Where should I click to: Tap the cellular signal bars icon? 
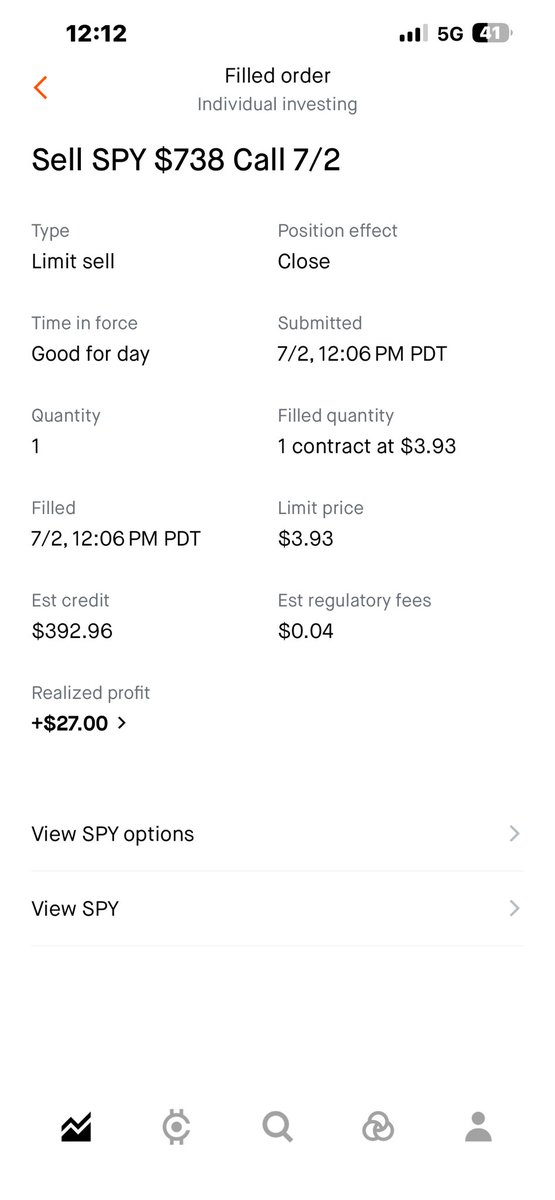point(413,34)
